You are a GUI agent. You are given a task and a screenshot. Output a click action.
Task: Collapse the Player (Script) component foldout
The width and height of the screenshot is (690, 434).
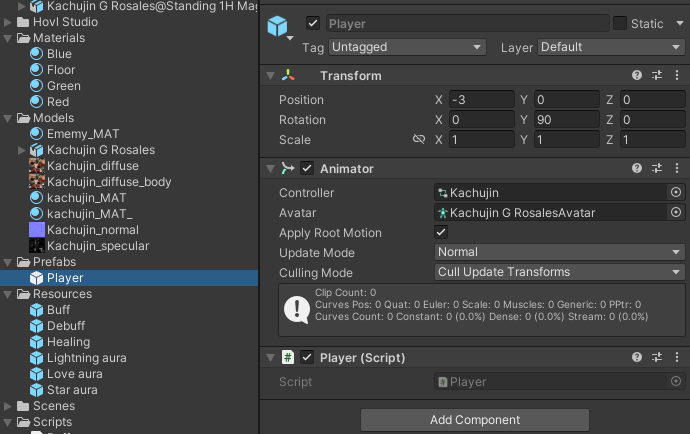pyautogui.click(x=270, y=358)
